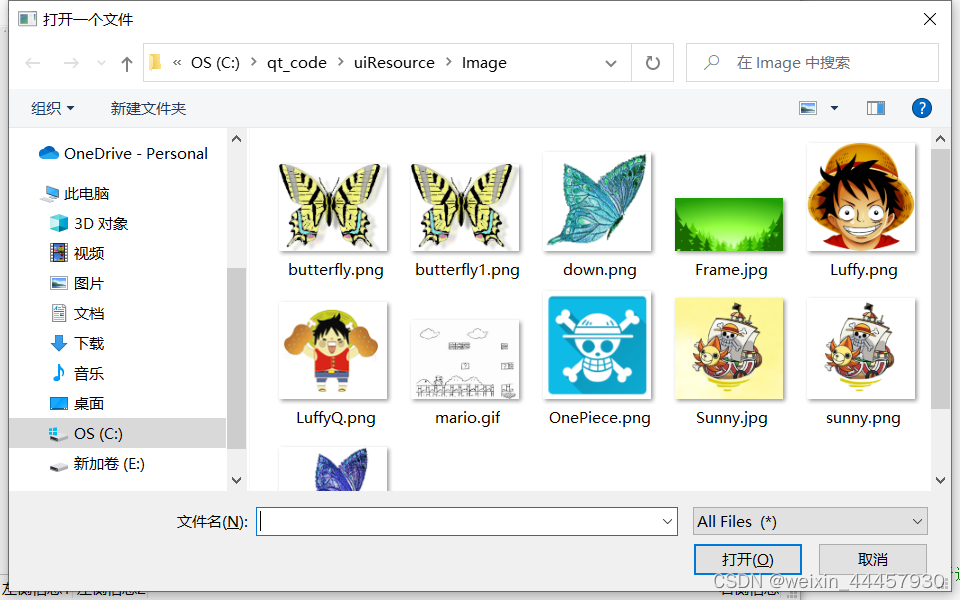Open the recent locations dropdown arrow
Viewport: 960px width, 600px height.
click(x=102, y=63)
